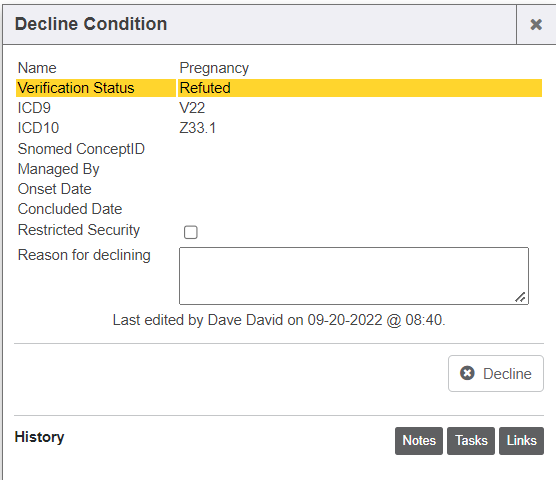Viewport: 556px width, 480px height.
Task: Close the Decline Condition dialog
Action: [x=536, y=24]
